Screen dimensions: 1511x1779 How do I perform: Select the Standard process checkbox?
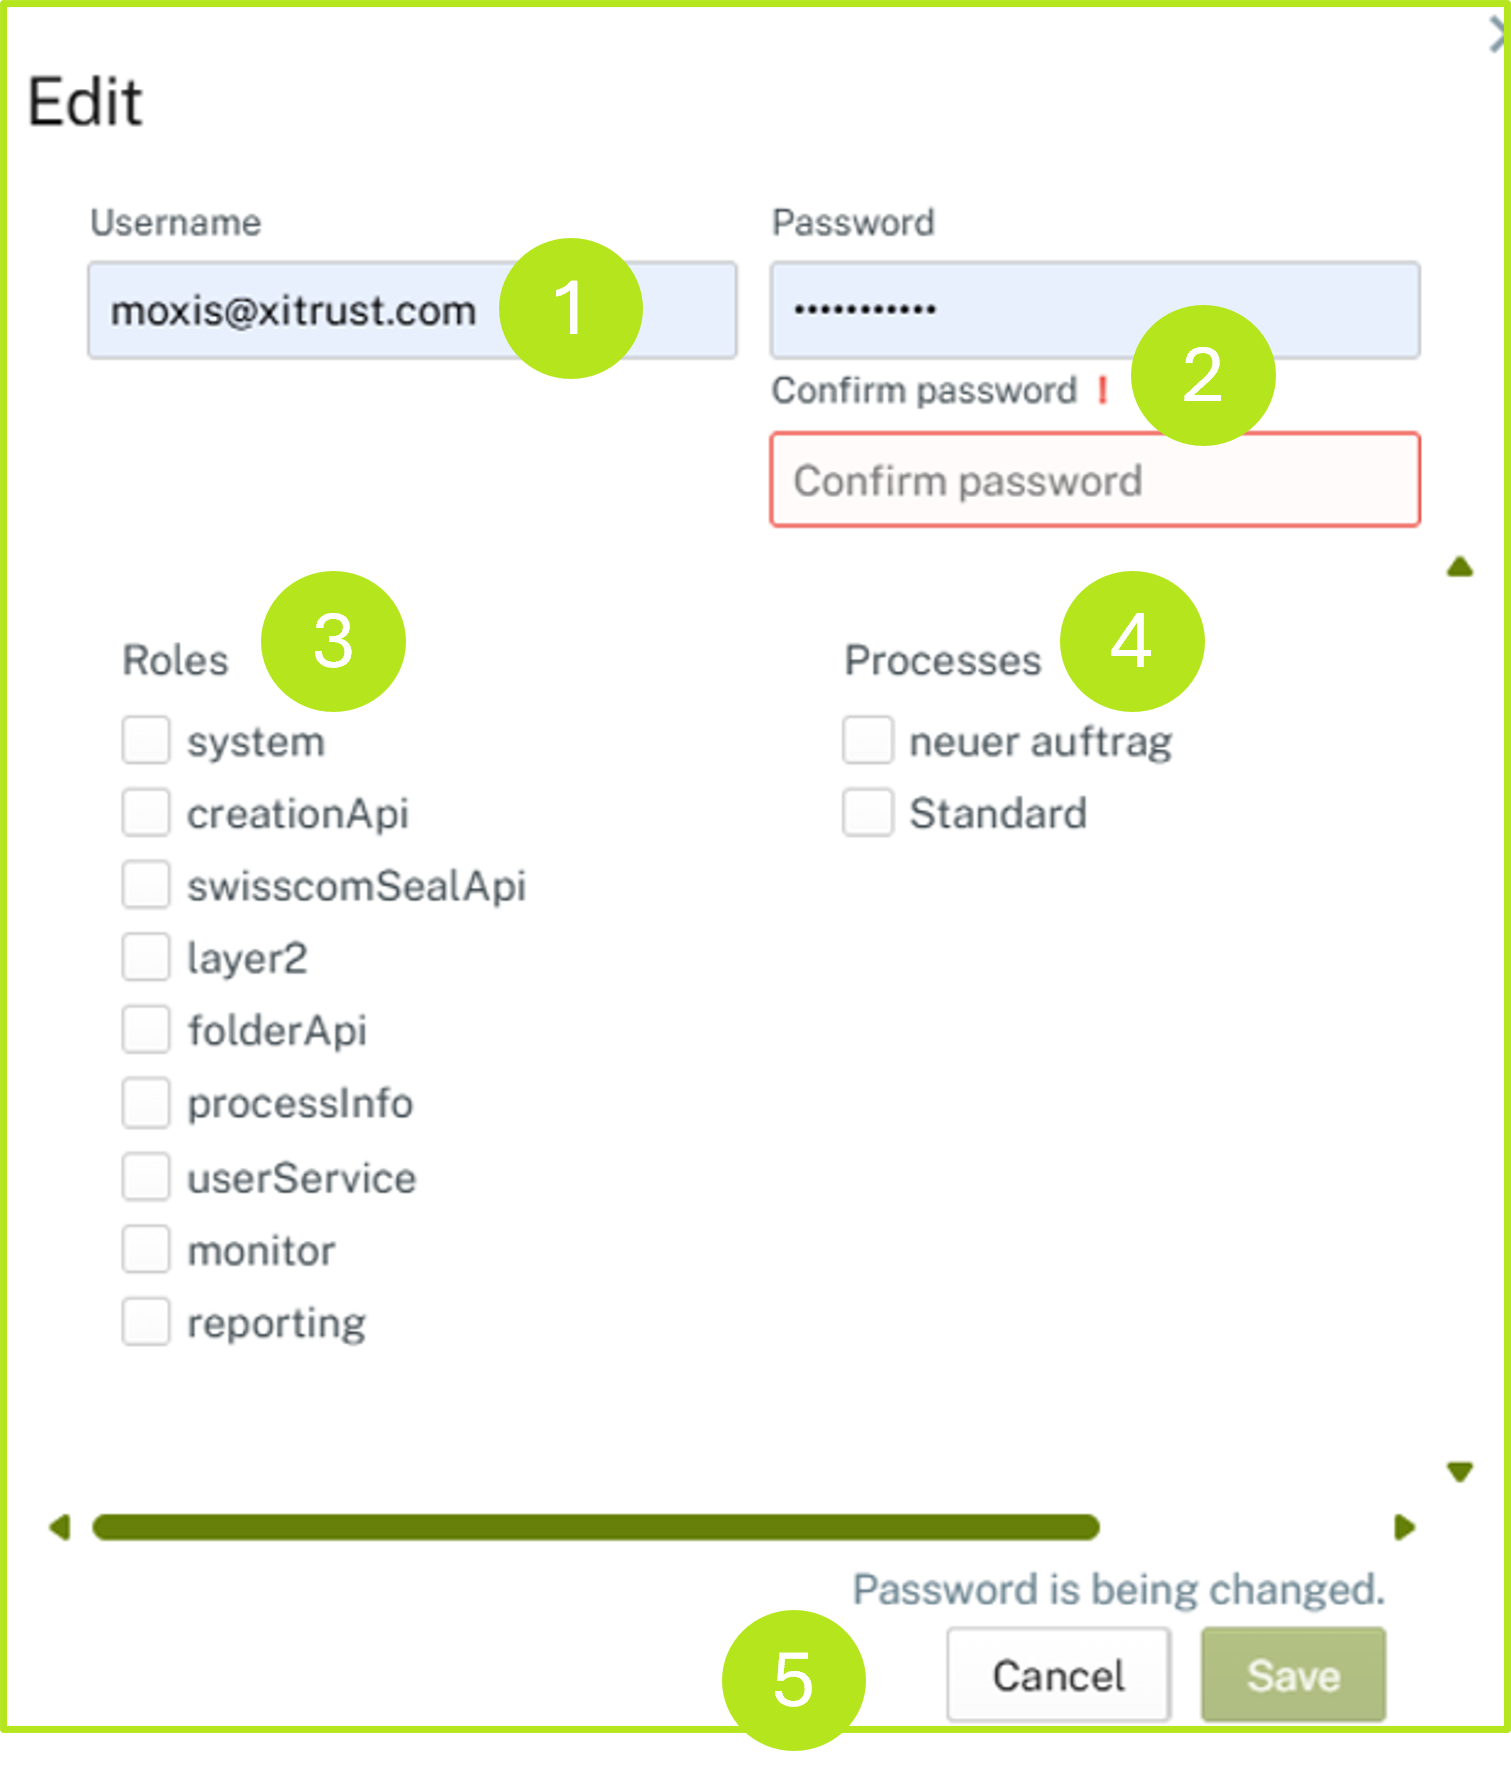pyautogui.click(x=867, y=813)
